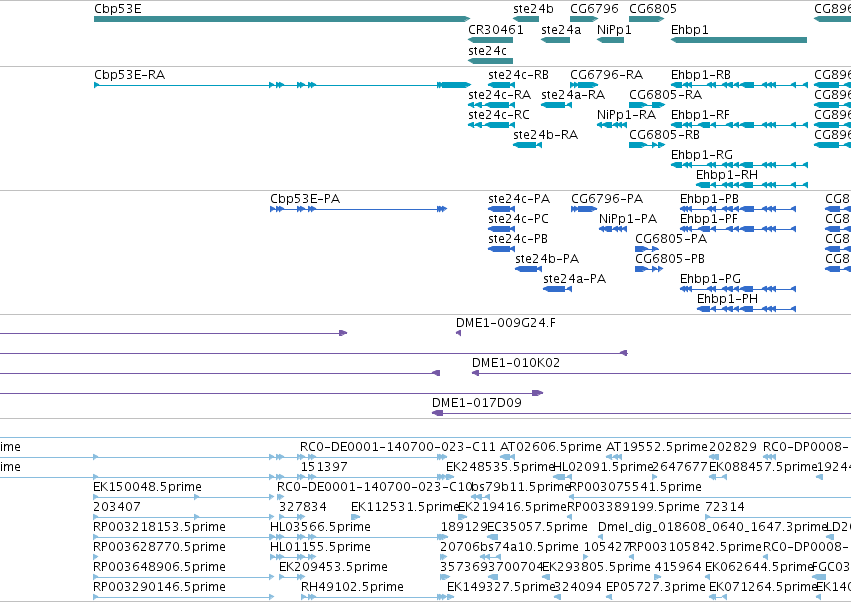Click the NiPp1-PA protein label

point(628,219)
